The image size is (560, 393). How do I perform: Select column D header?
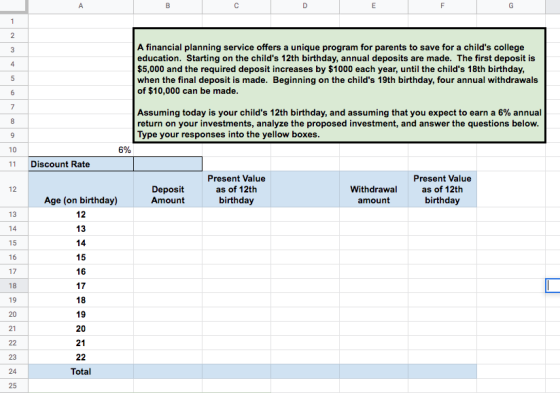click(305, 6)
